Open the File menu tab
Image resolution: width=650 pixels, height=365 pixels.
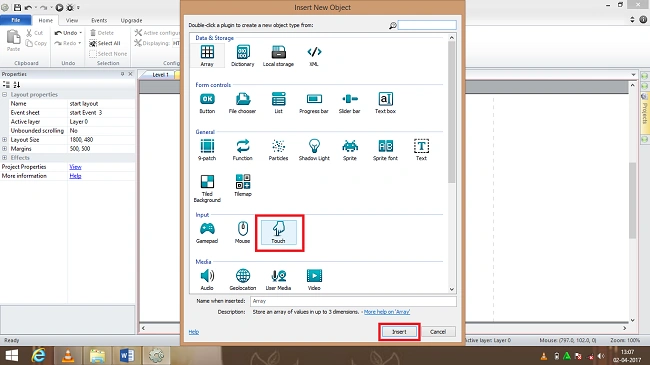point(16,20)
